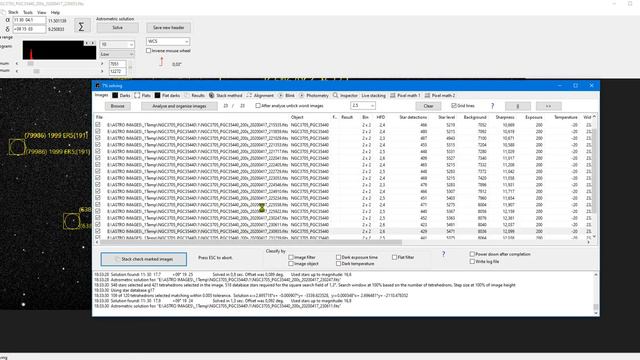
Task: Click the right ascension input field
Action: [29, 20]
